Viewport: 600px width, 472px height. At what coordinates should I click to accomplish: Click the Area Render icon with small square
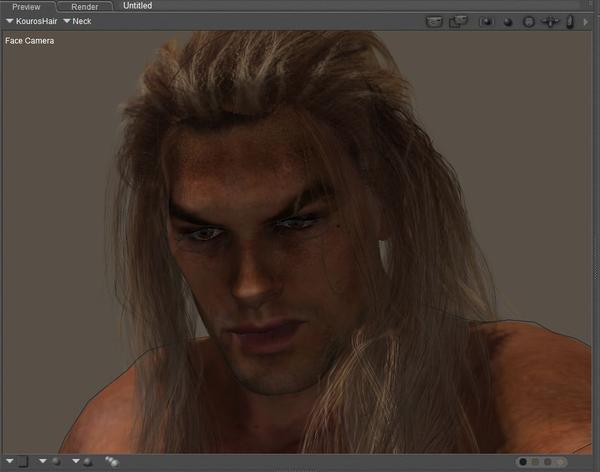(x=458, y=21)
